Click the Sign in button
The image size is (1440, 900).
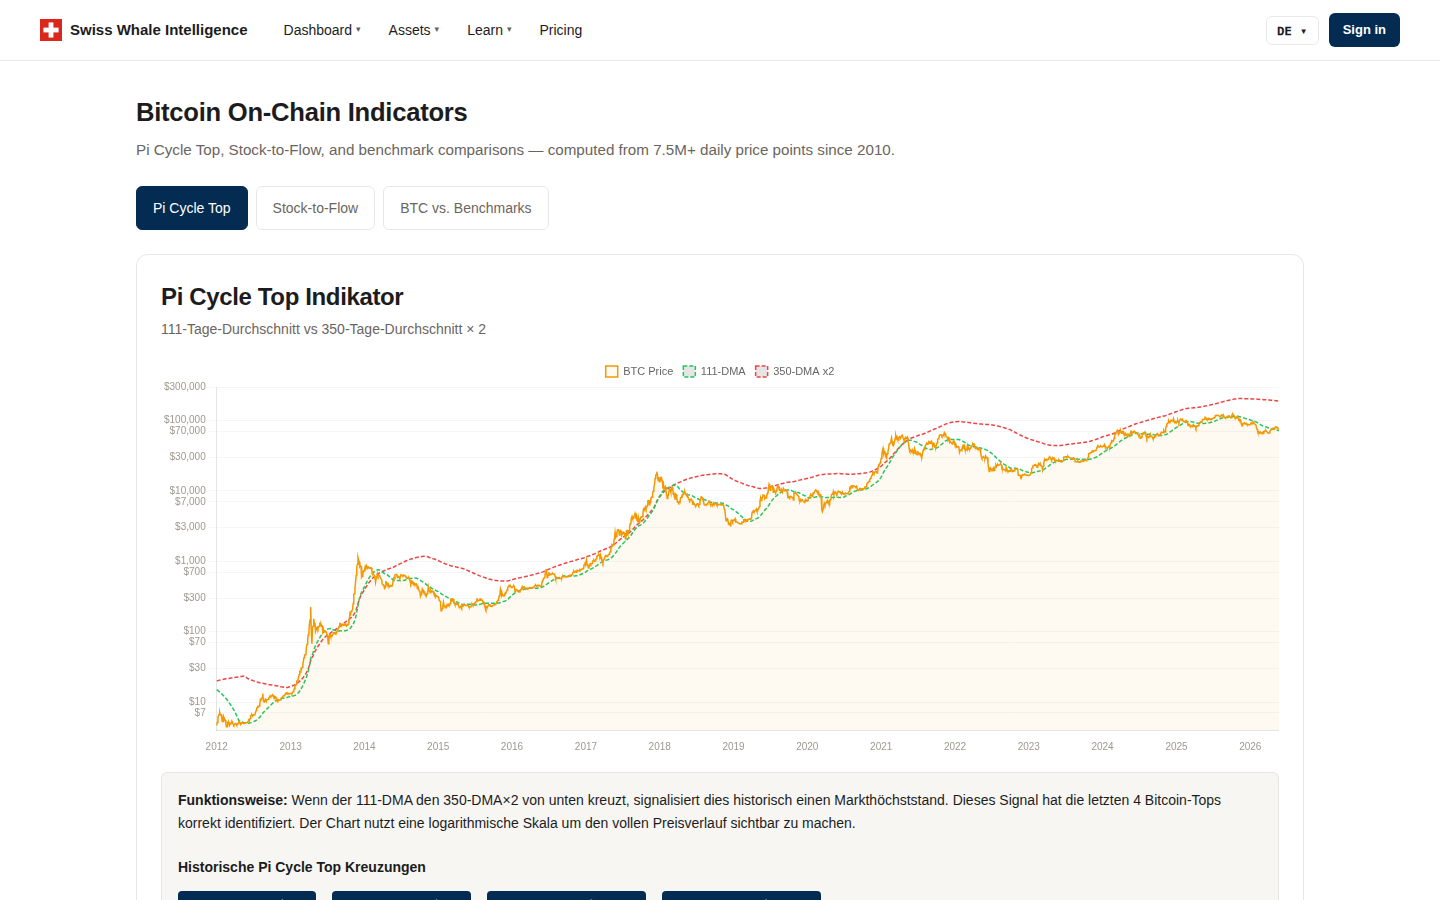point(1364,30)
